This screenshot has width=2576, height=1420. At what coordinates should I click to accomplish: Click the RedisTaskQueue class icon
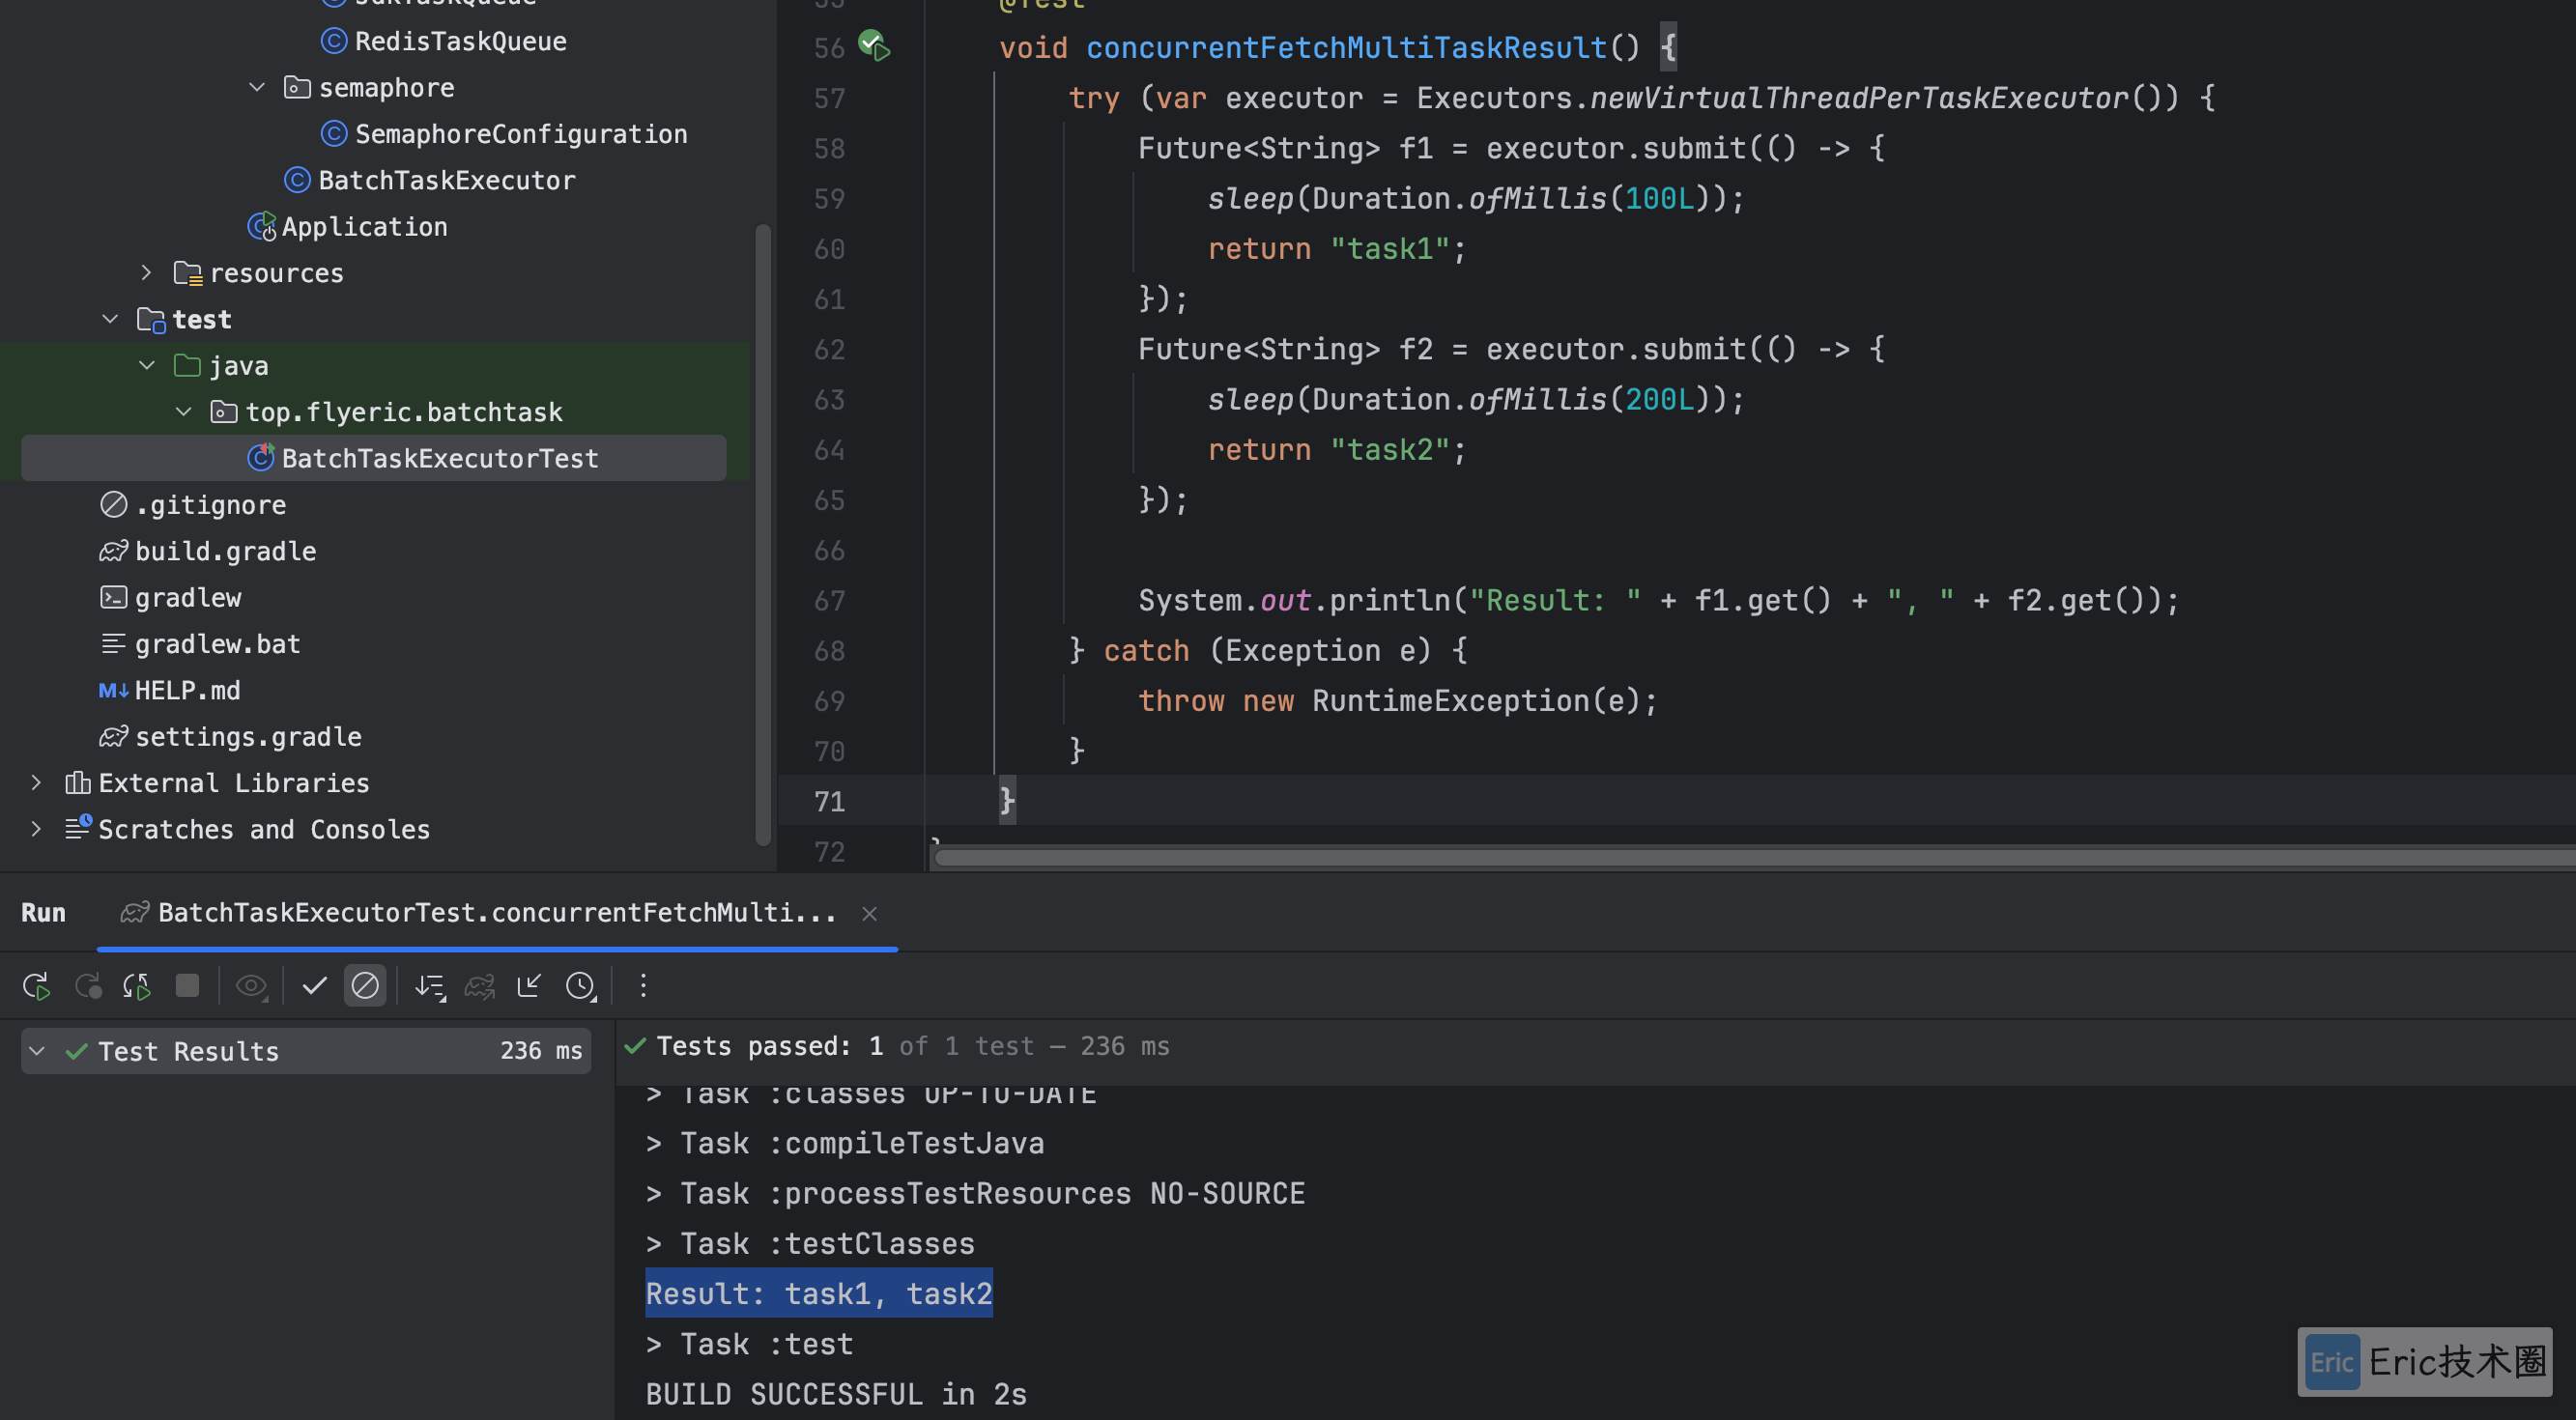click(334, 41)
